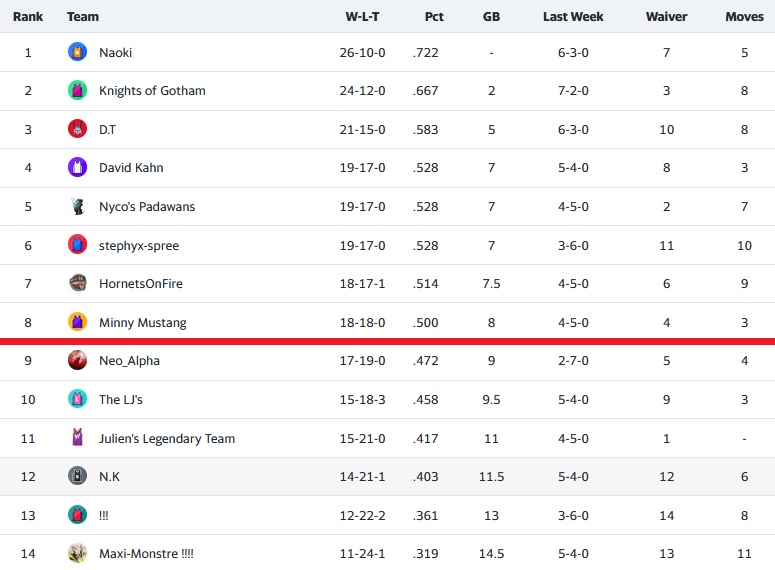Screen dimensions: 775x570
Task: Click Naoki's team avatar icon
Action: pyautogui.click(x=77, y=52)
